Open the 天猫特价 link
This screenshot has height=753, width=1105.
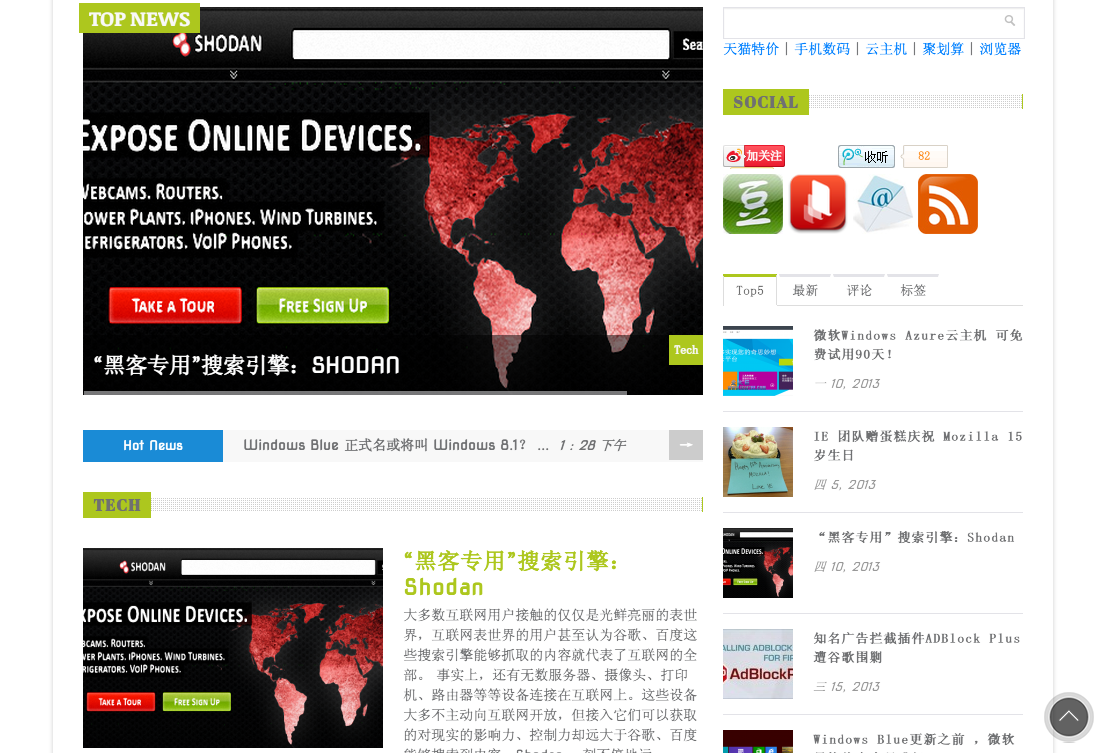[751, 48]
